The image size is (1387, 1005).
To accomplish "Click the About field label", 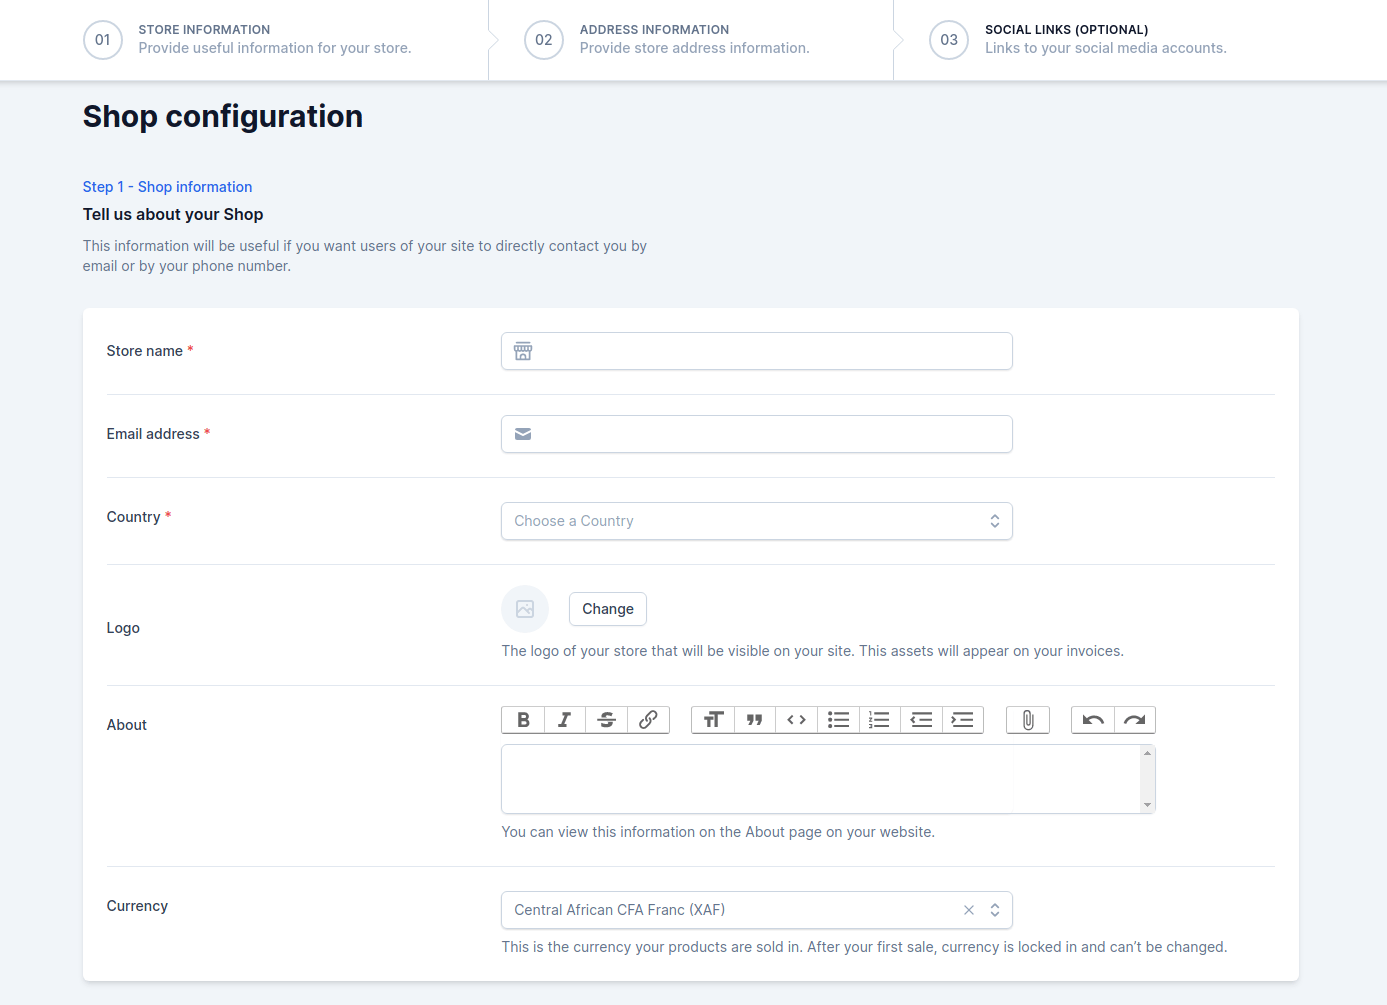I will coord(127,725).
